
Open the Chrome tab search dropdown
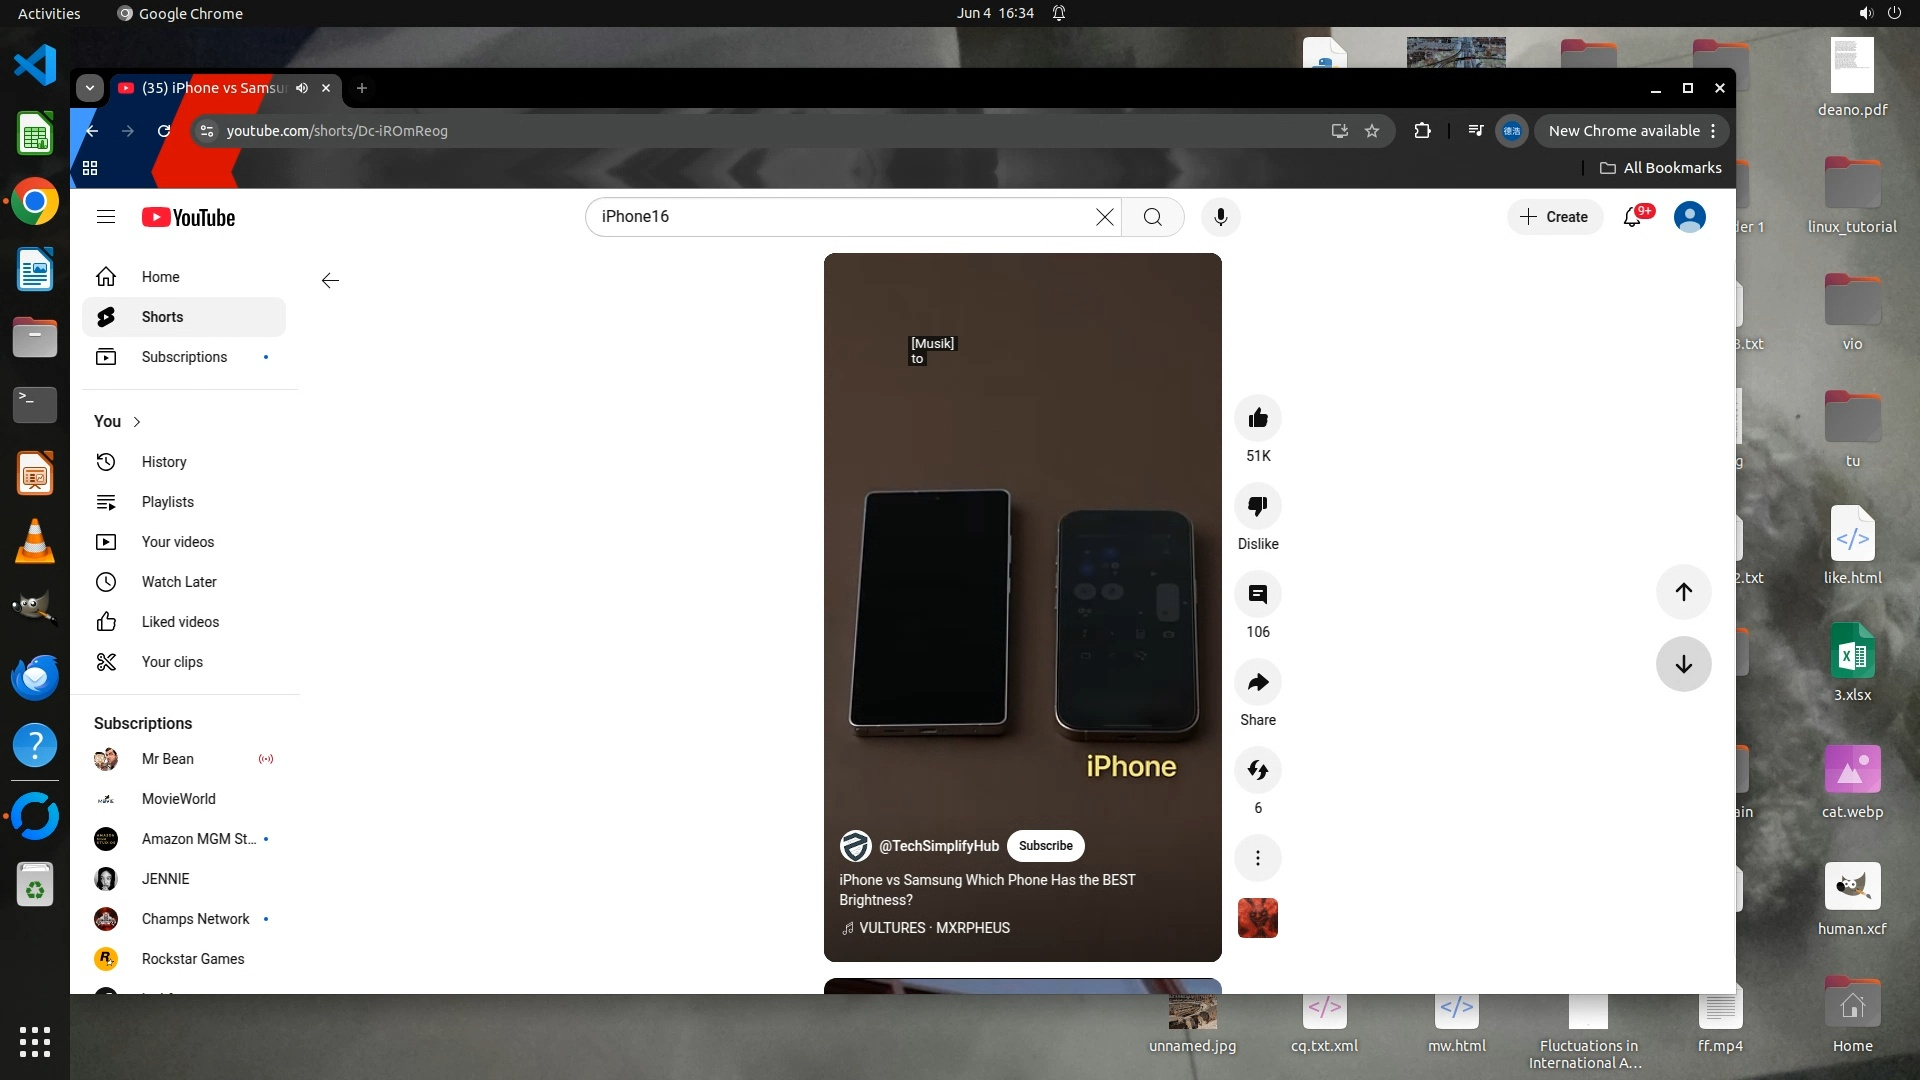[90, 88]
